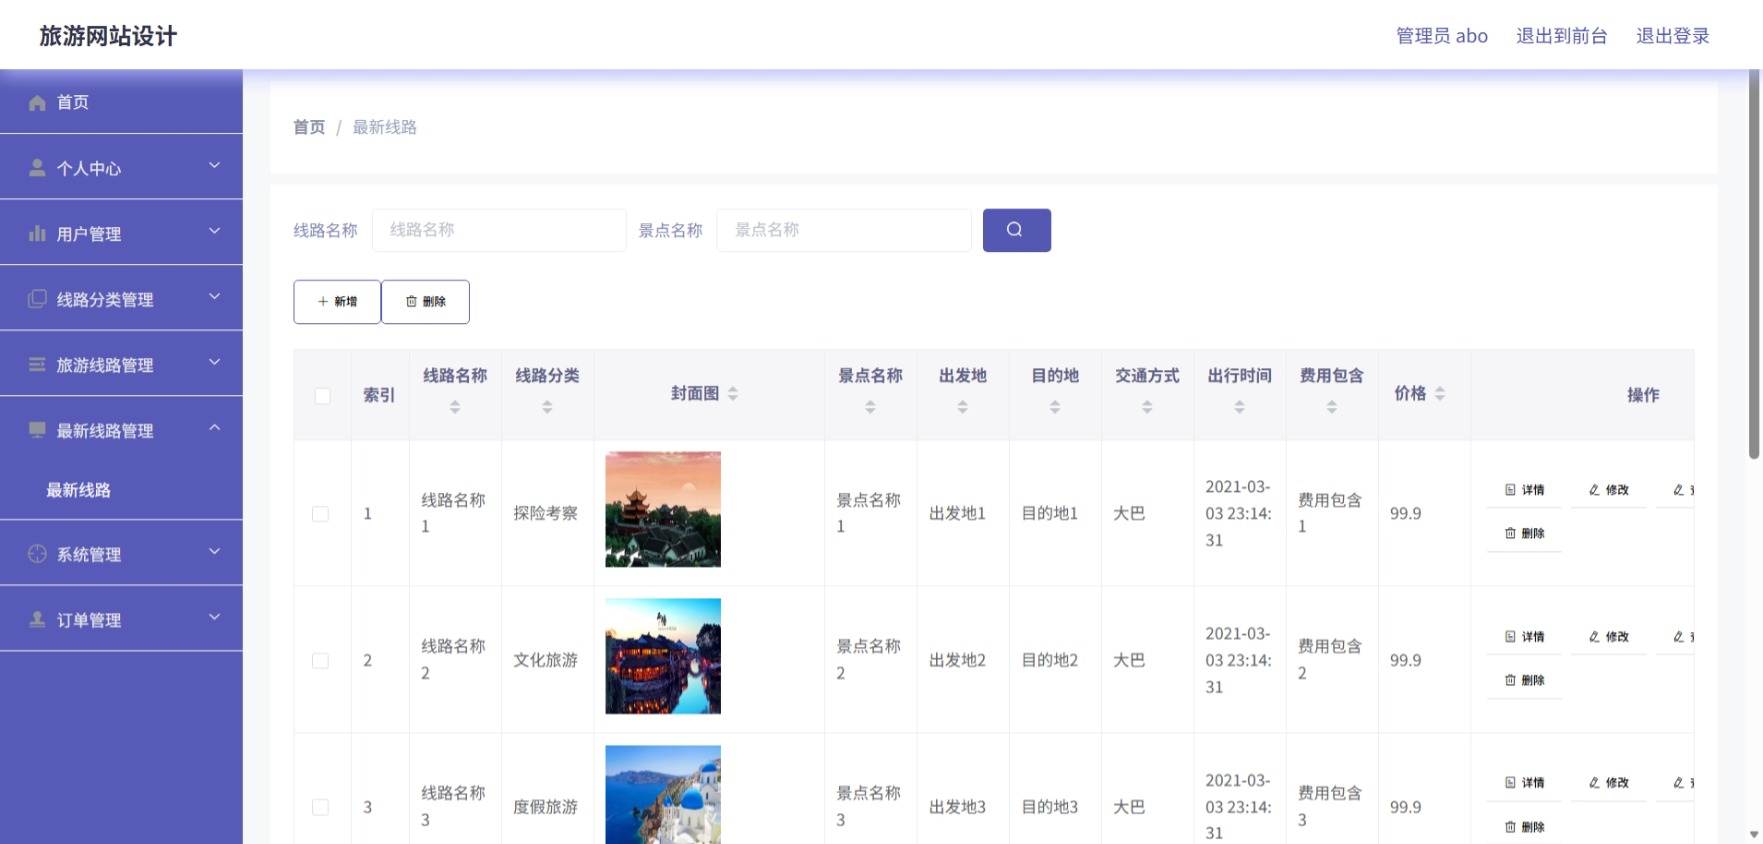Image resolution: width=1763 pixels, height=844 pixels.
Task: Expand the 订单管理 chevron
Action: (x=214, y=617)
